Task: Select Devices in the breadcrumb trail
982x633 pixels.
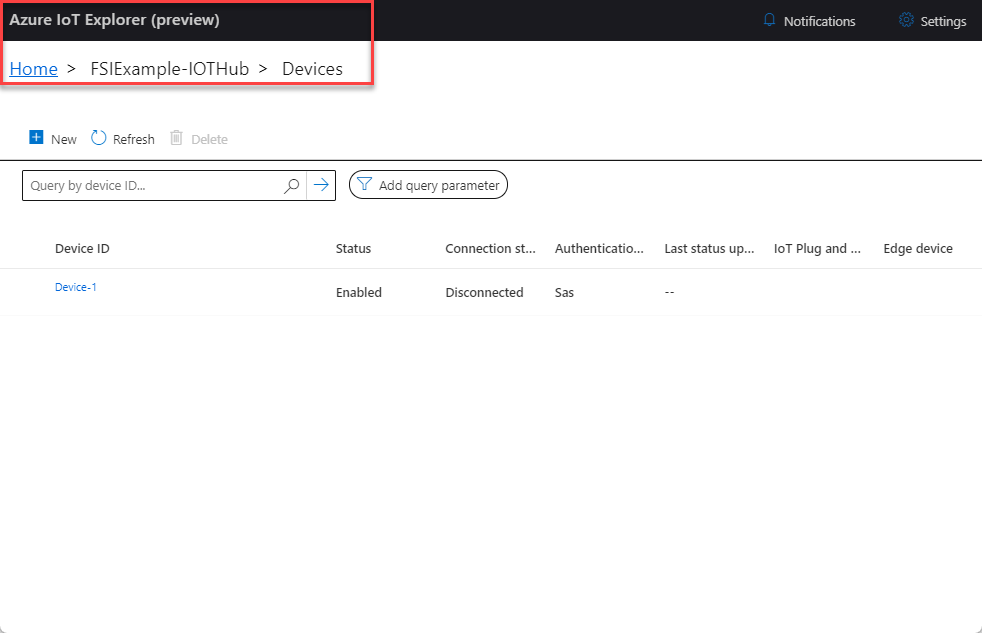Action: [x=312, y=68]
